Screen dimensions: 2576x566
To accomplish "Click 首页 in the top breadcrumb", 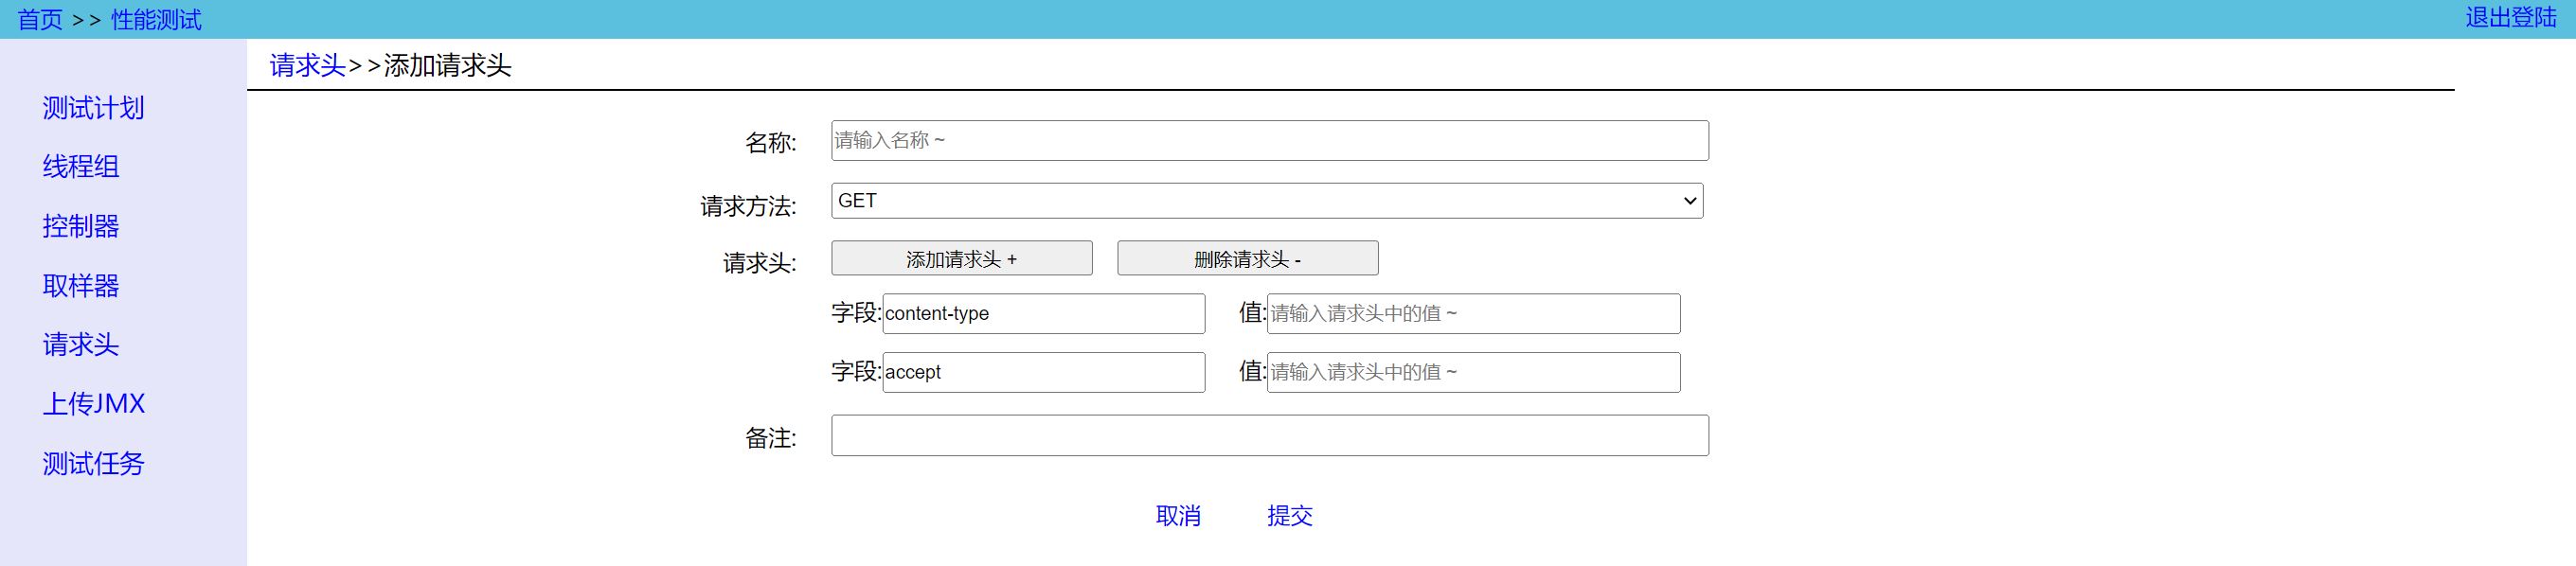I will point(40,20).
